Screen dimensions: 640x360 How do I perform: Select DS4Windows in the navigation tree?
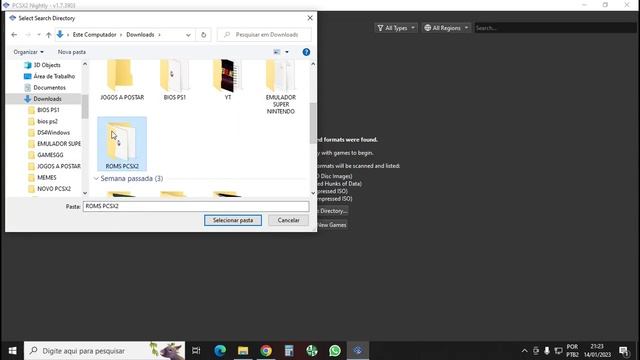49,133
